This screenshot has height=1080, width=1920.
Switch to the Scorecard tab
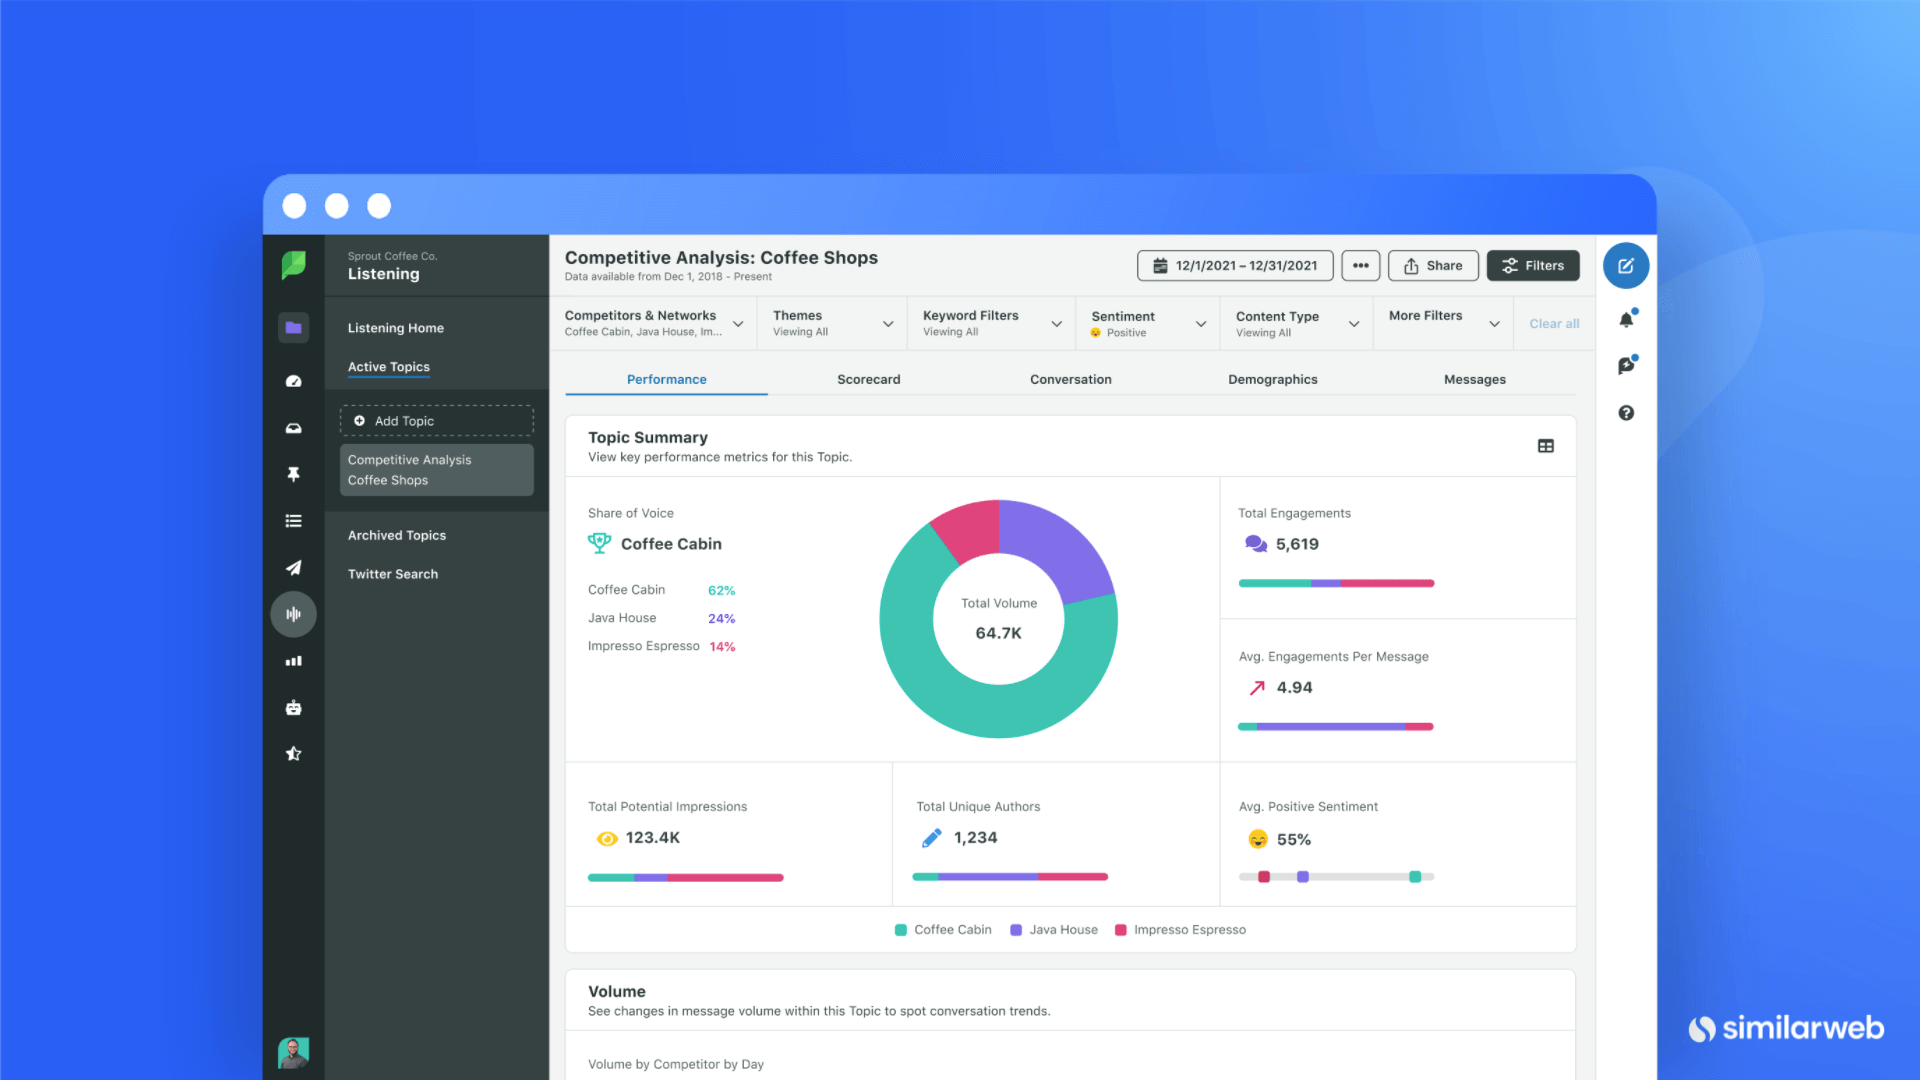(868, 380)
